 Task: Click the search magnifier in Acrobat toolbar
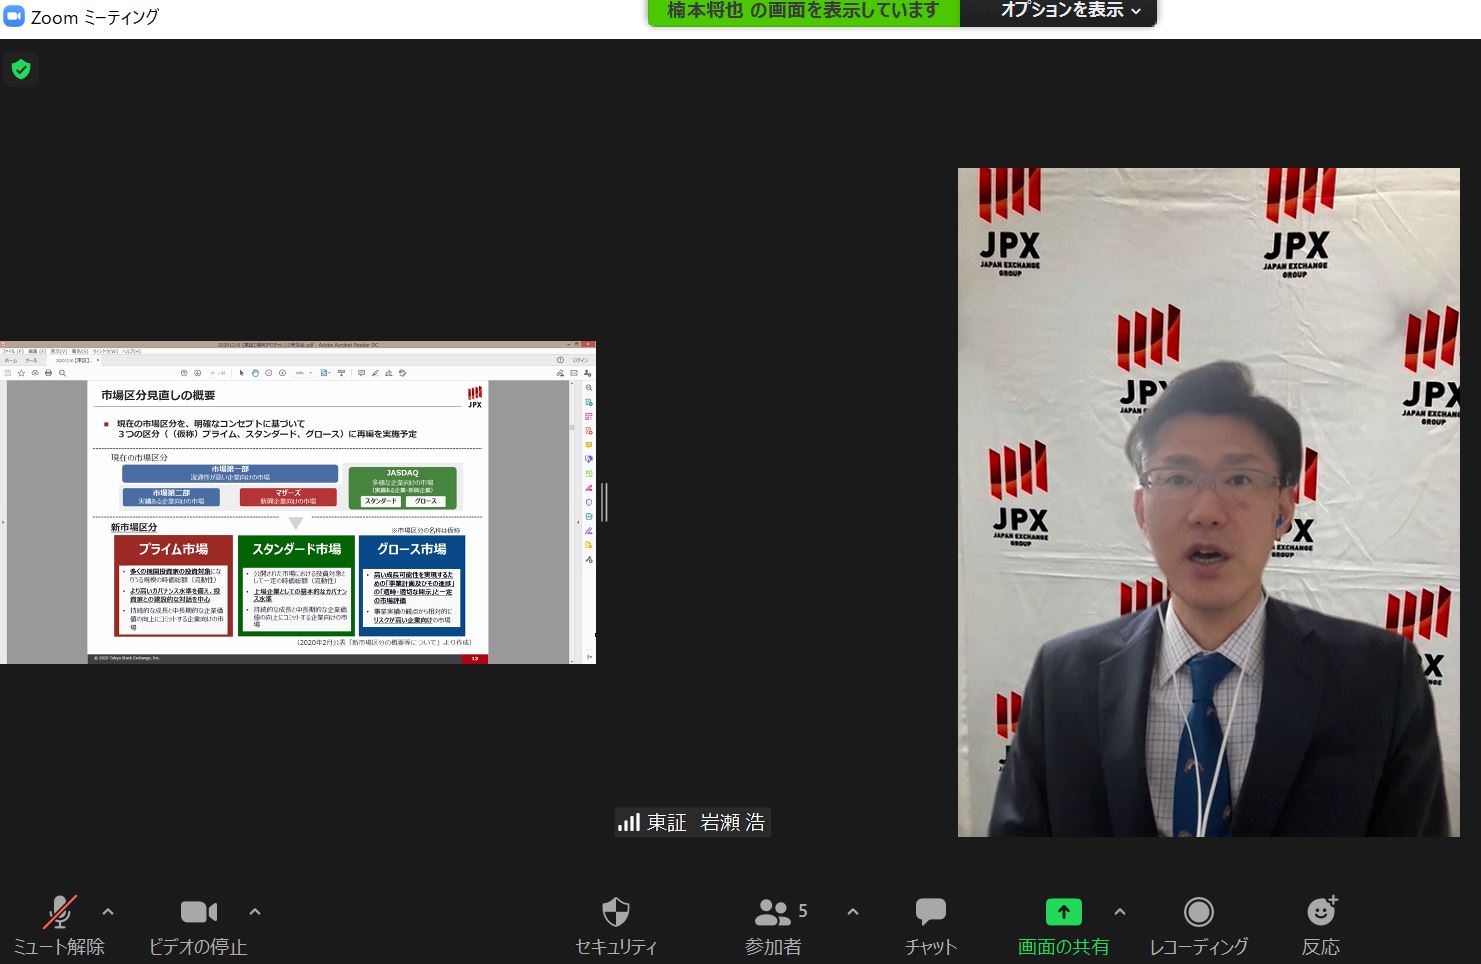click(62, 373)
